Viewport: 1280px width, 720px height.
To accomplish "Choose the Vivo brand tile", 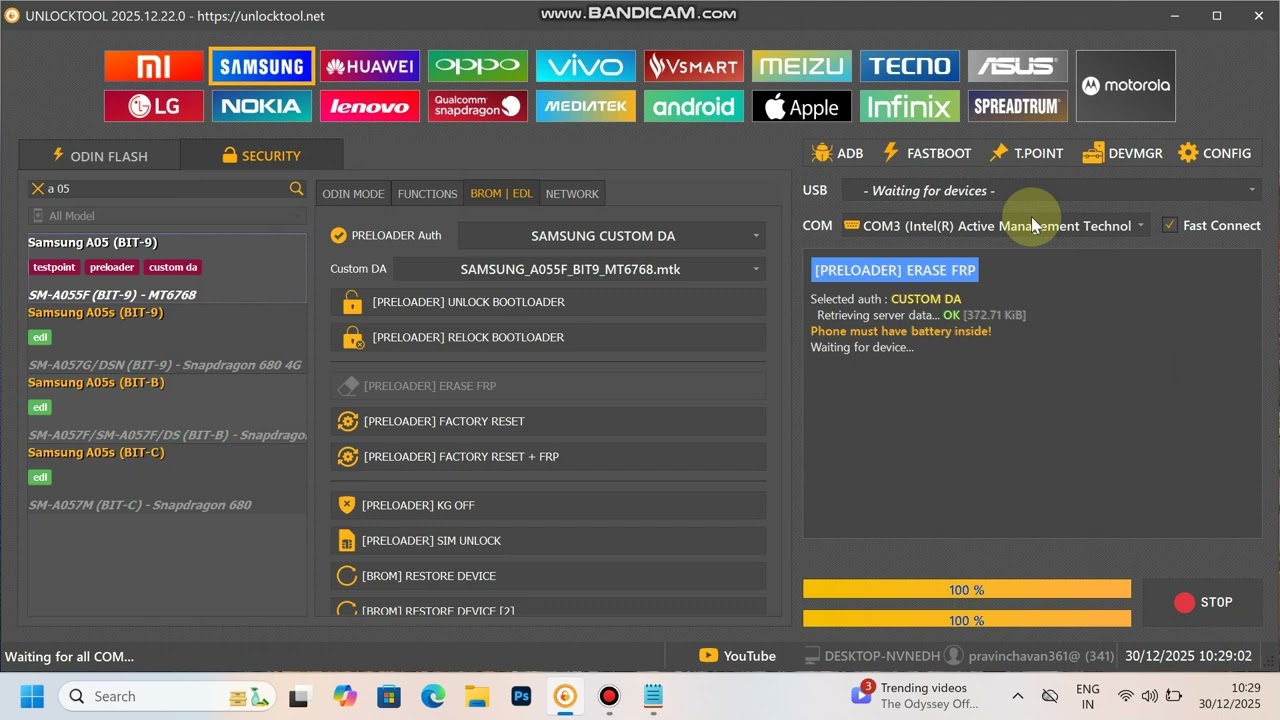I will [586, 66].
